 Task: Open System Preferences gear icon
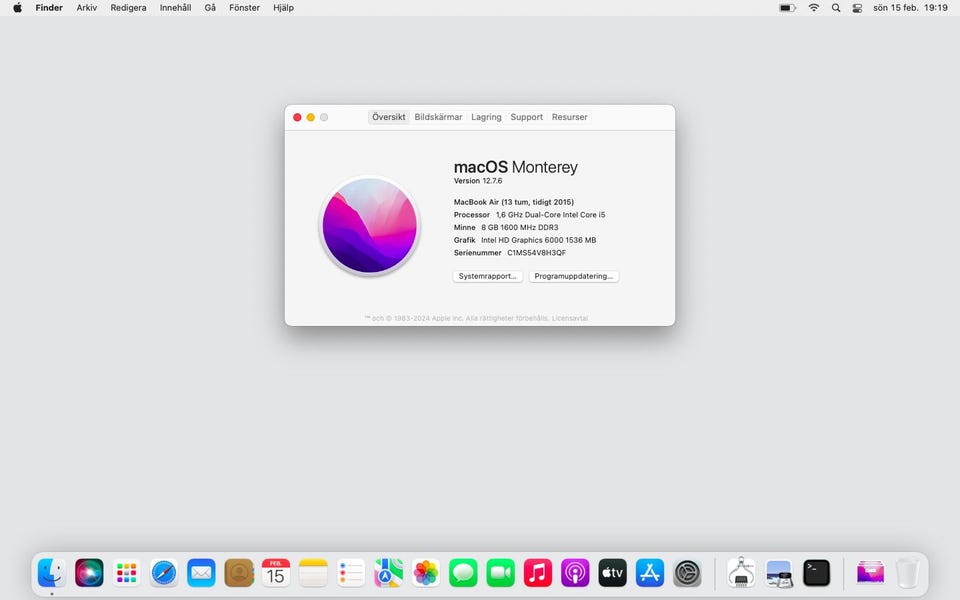687,572
